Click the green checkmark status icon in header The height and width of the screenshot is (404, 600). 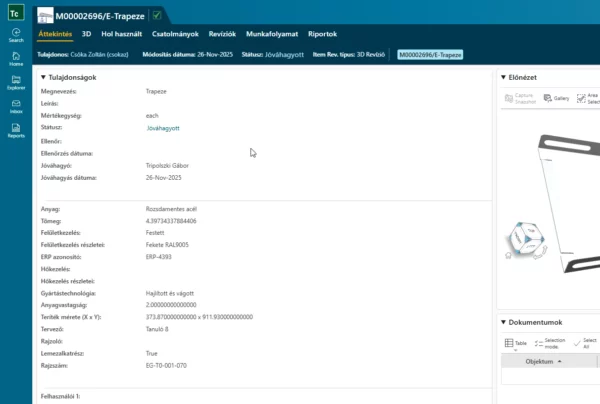pos(157,15)
